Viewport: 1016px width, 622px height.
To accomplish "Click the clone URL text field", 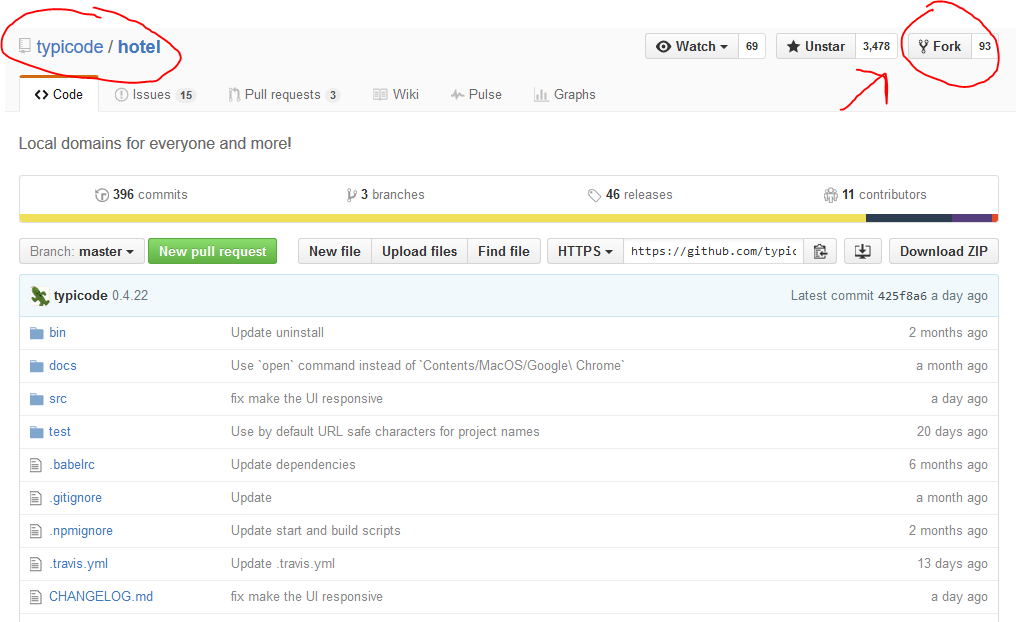I will (713, 251).
